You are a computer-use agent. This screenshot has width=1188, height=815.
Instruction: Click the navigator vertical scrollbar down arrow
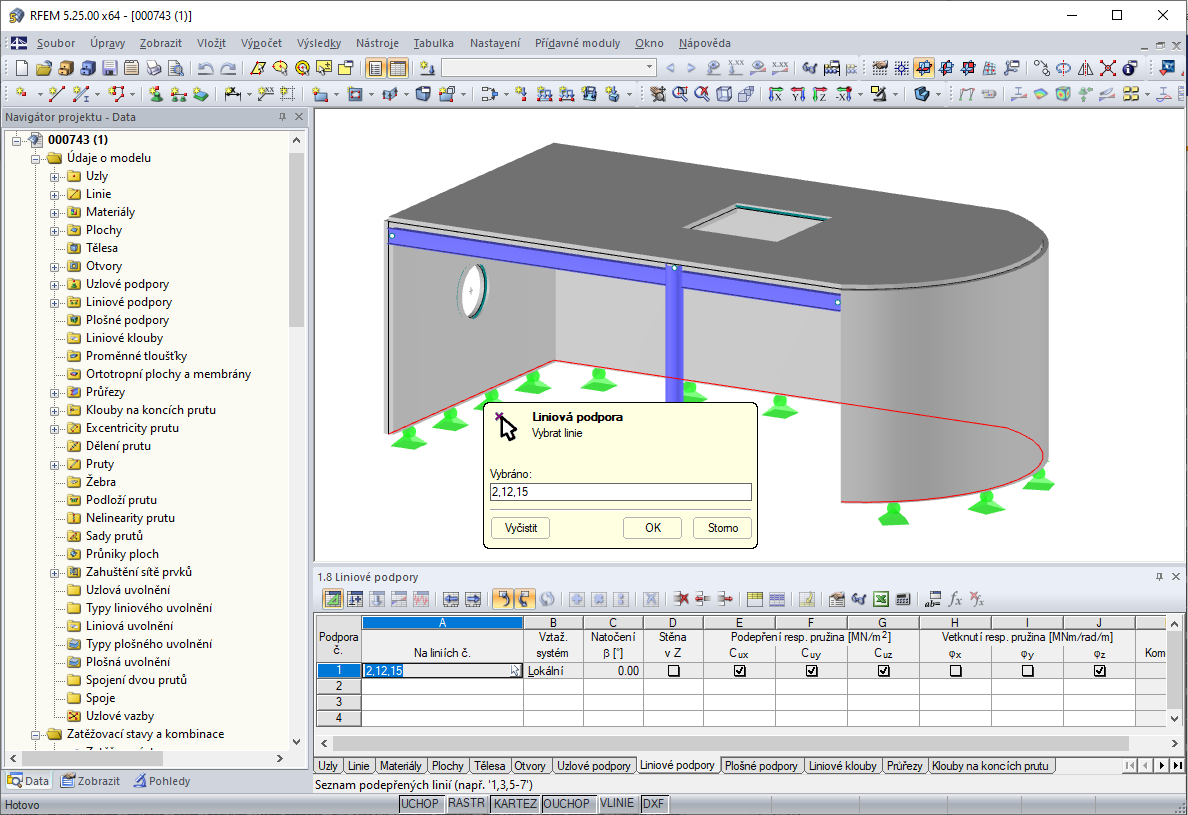tap(296, 742)
